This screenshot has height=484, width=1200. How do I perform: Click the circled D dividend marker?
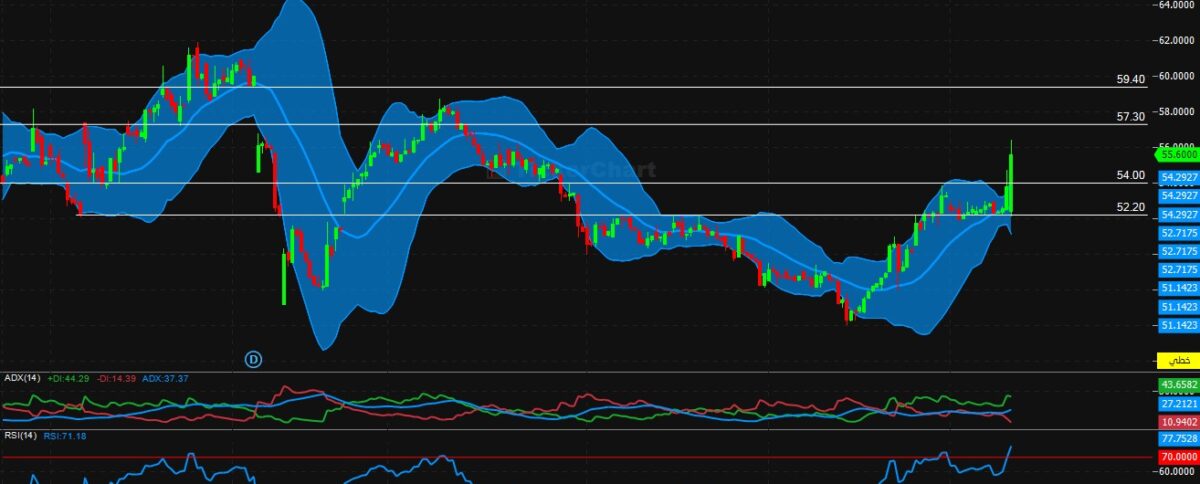[x=254, y=357]
